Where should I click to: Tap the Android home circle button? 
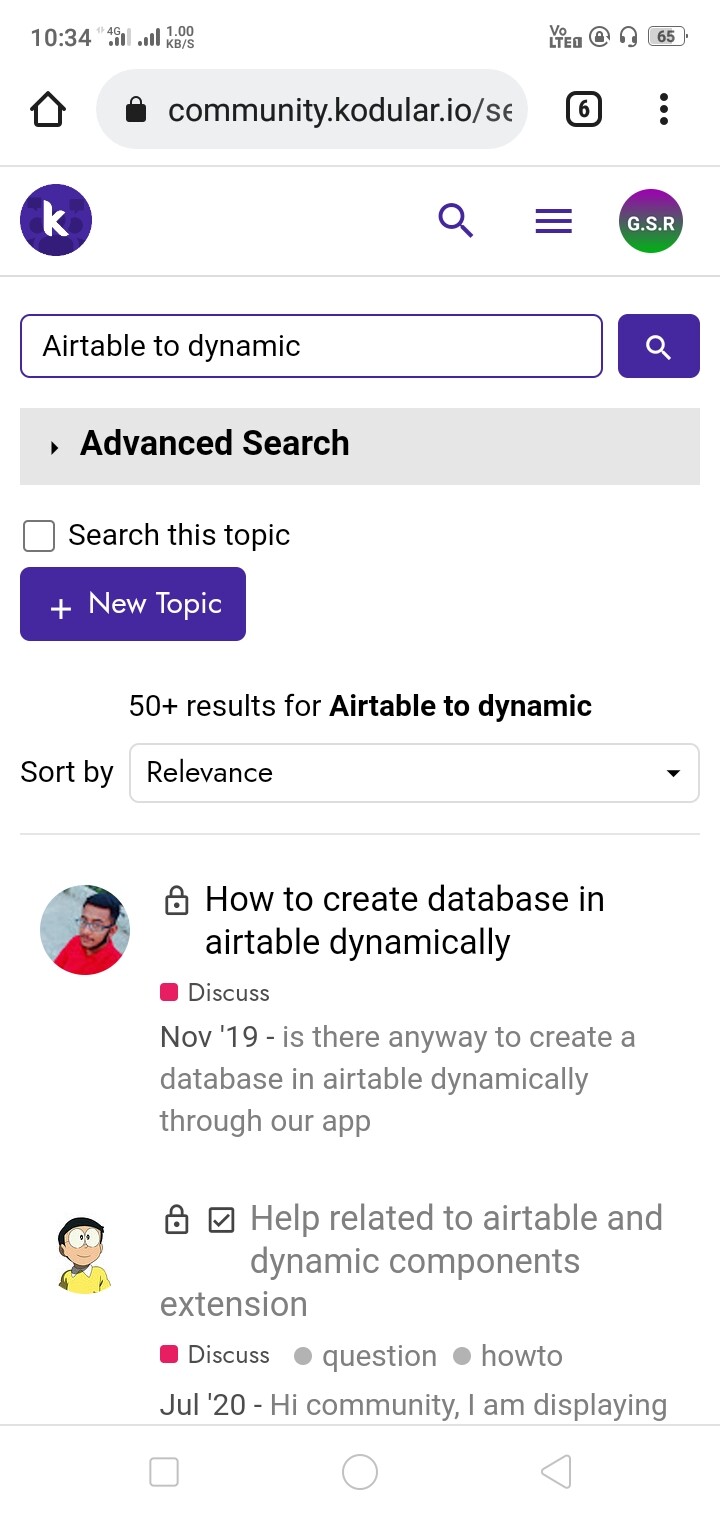[x=360, y=1472]
